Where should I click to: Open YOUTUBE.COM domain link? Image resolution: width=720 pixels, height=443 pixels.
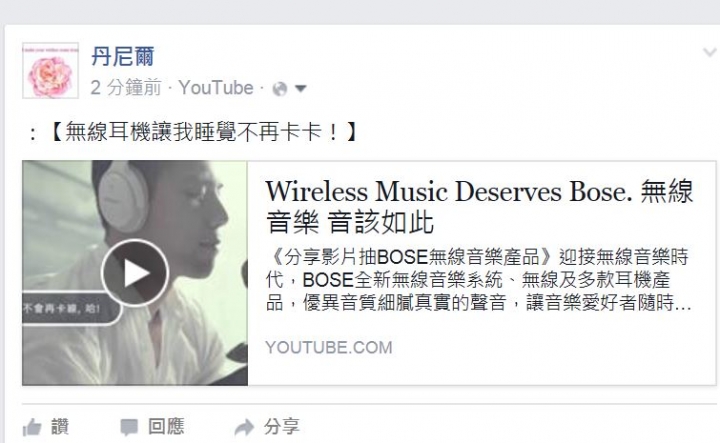pos(329,348)
